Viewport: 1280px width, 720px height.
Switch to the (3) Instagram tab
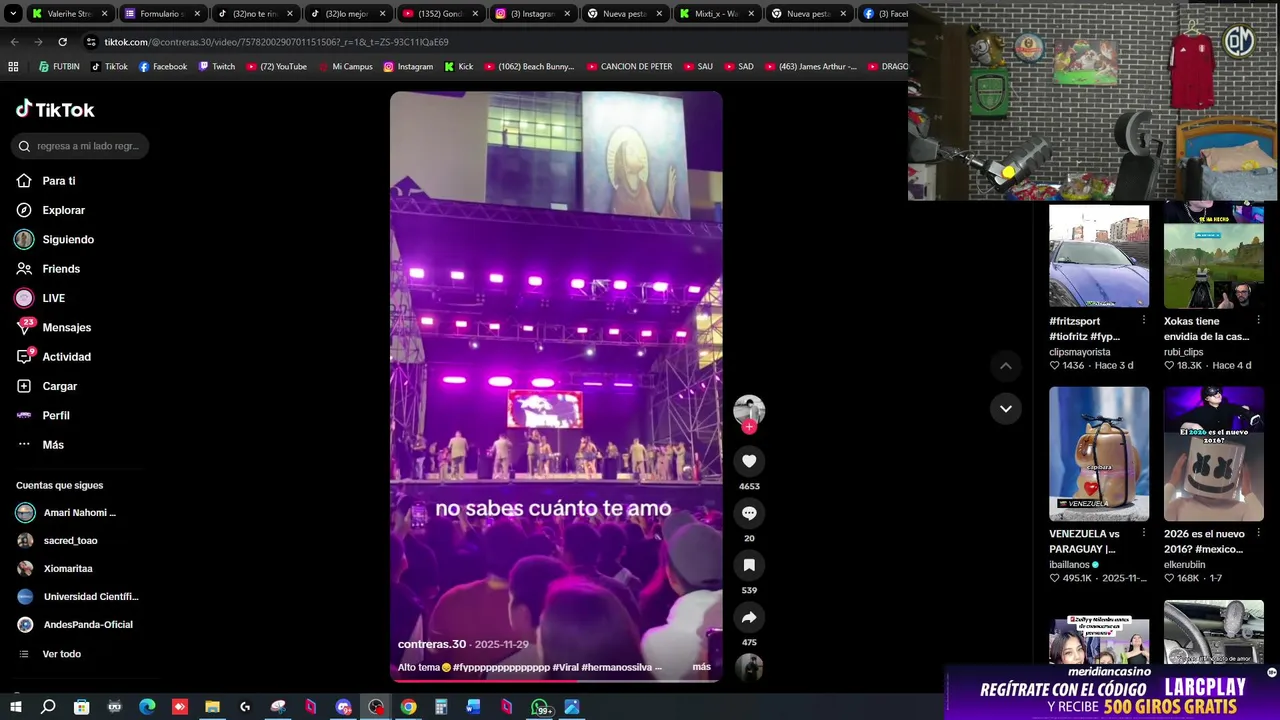point(533,14)
